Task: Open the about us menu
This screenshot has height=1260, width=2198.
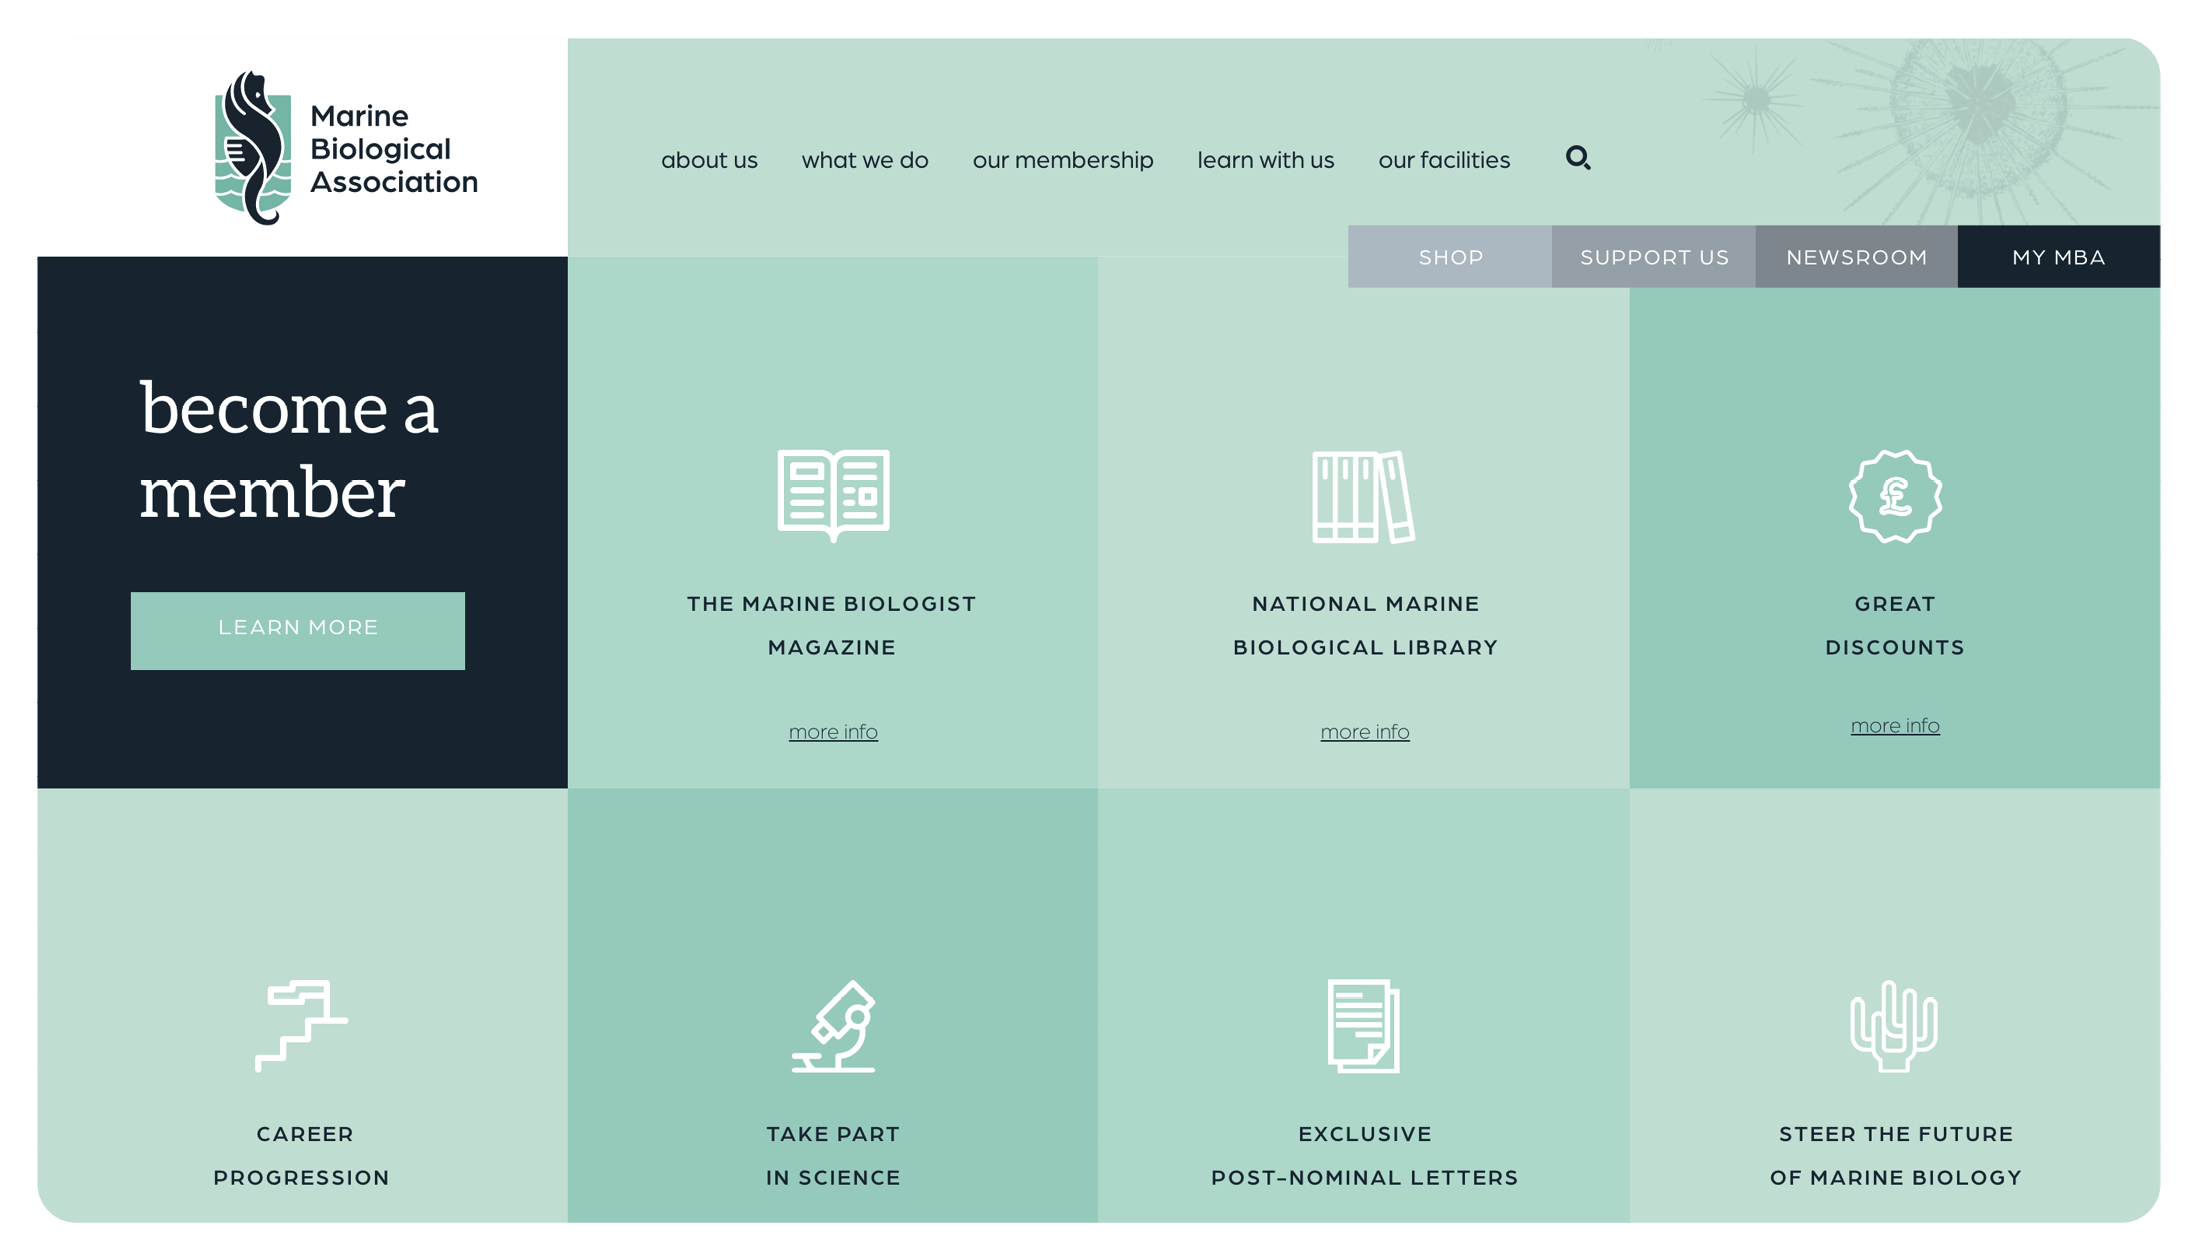Action: 709,160
